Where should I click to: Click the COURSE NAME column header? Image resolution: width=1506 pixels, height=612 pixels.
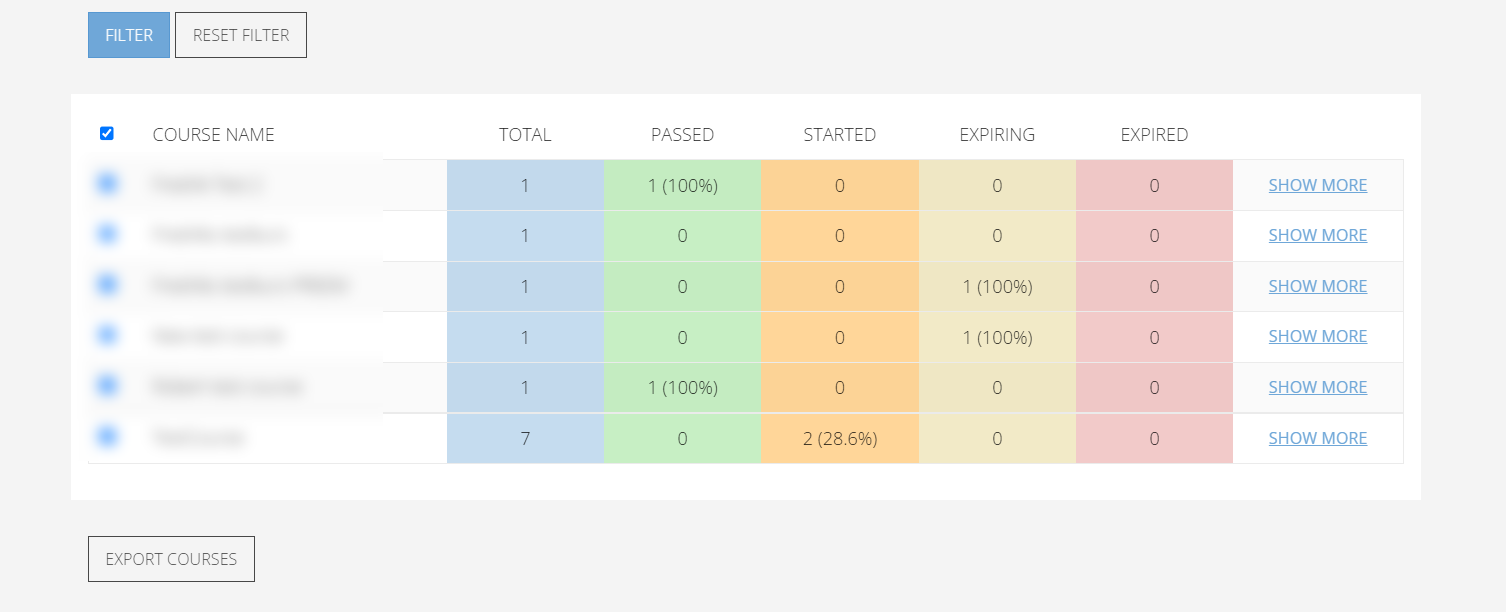point(213,135)
